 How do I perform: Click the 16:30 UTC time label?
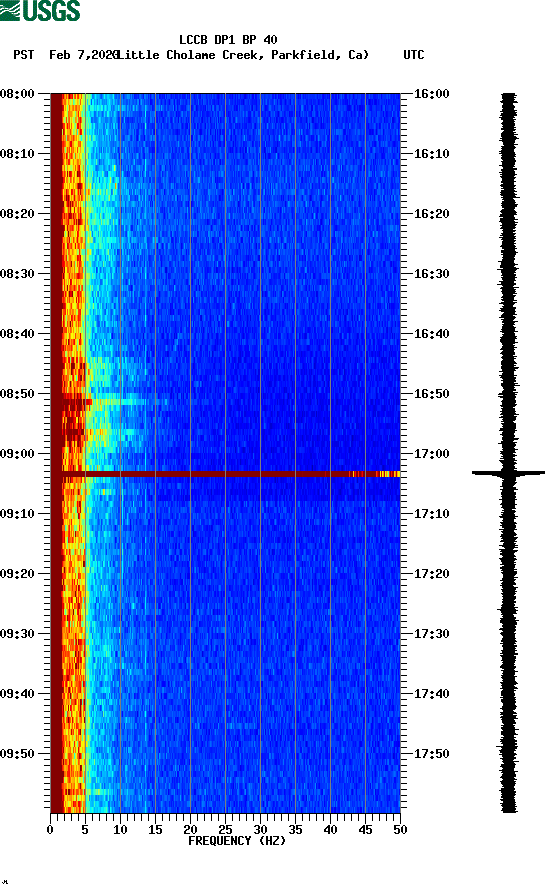click(x=431, y=273)
